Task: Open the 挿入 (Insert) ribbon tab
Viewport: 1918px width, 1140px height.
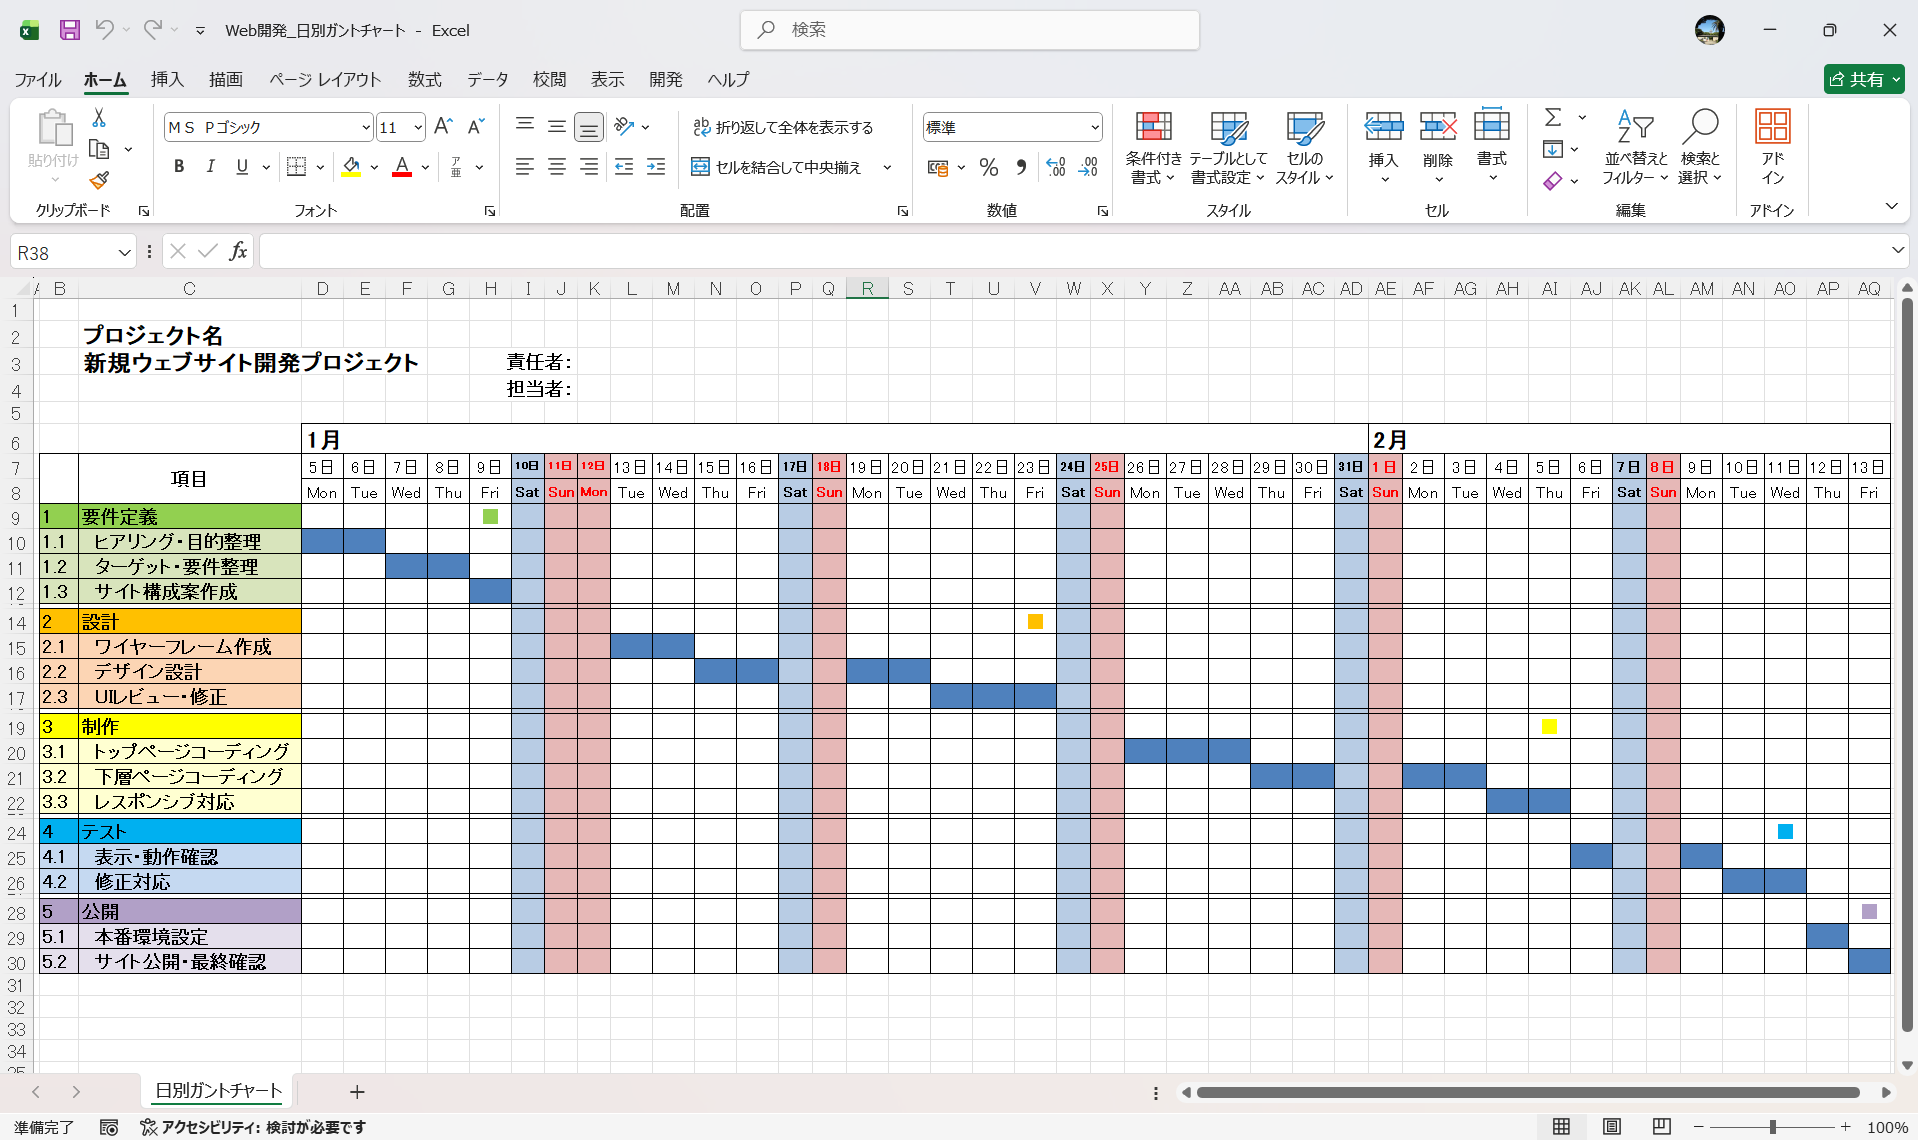Action: tap(167, 79)
